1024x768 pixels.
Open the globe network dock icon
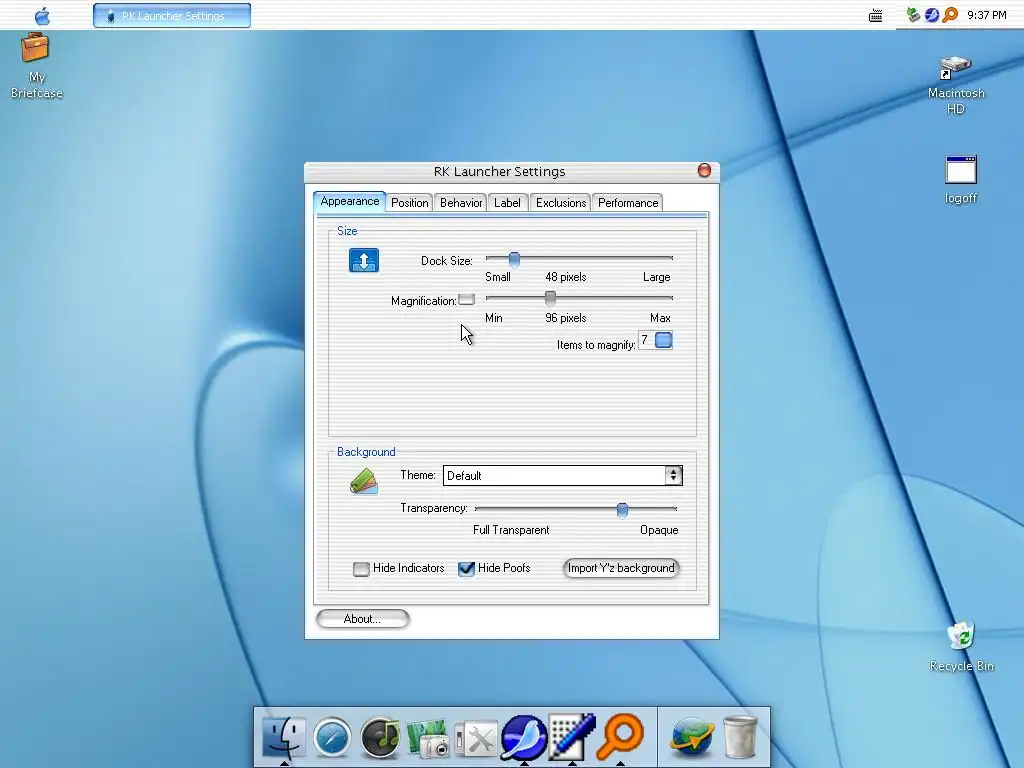[x=692, y=737]
